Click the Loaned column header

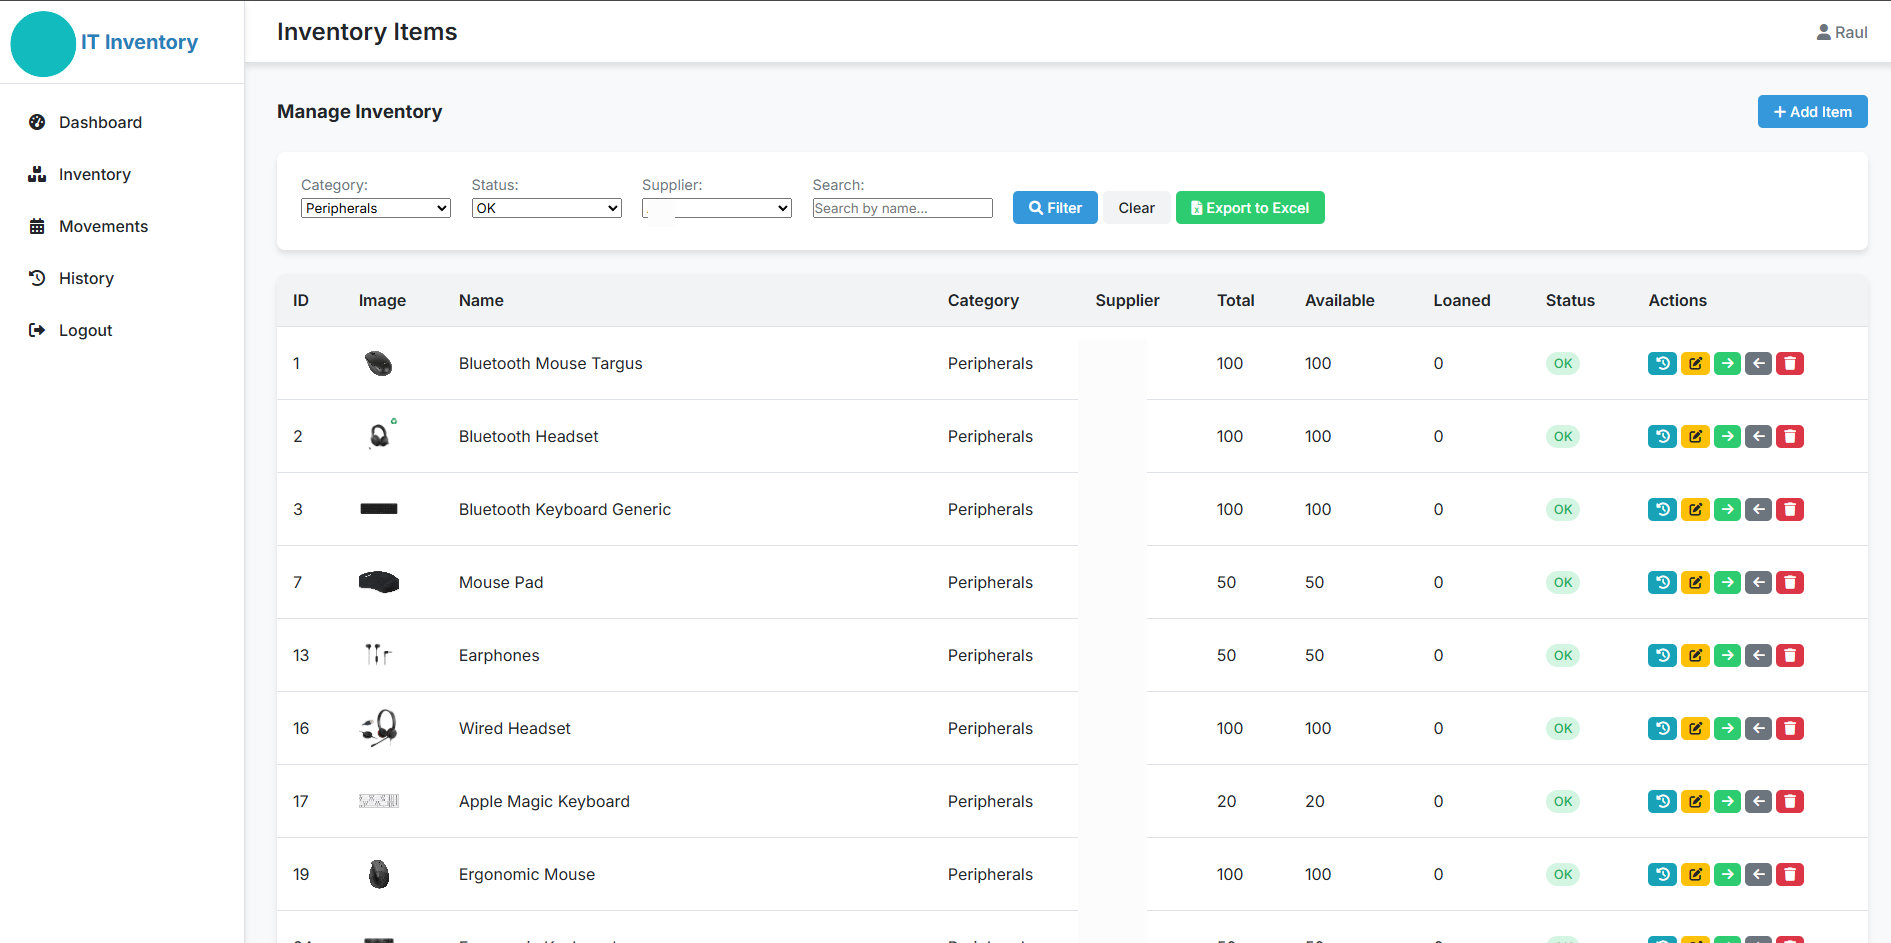pyautogui.click(x=1462, y=300)
